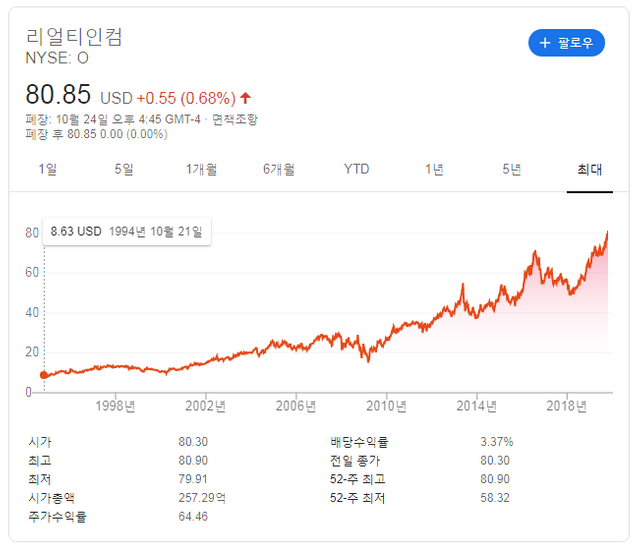The image size is (640, 552).
Task: Click the 시가 label
Action: [40, 442]
